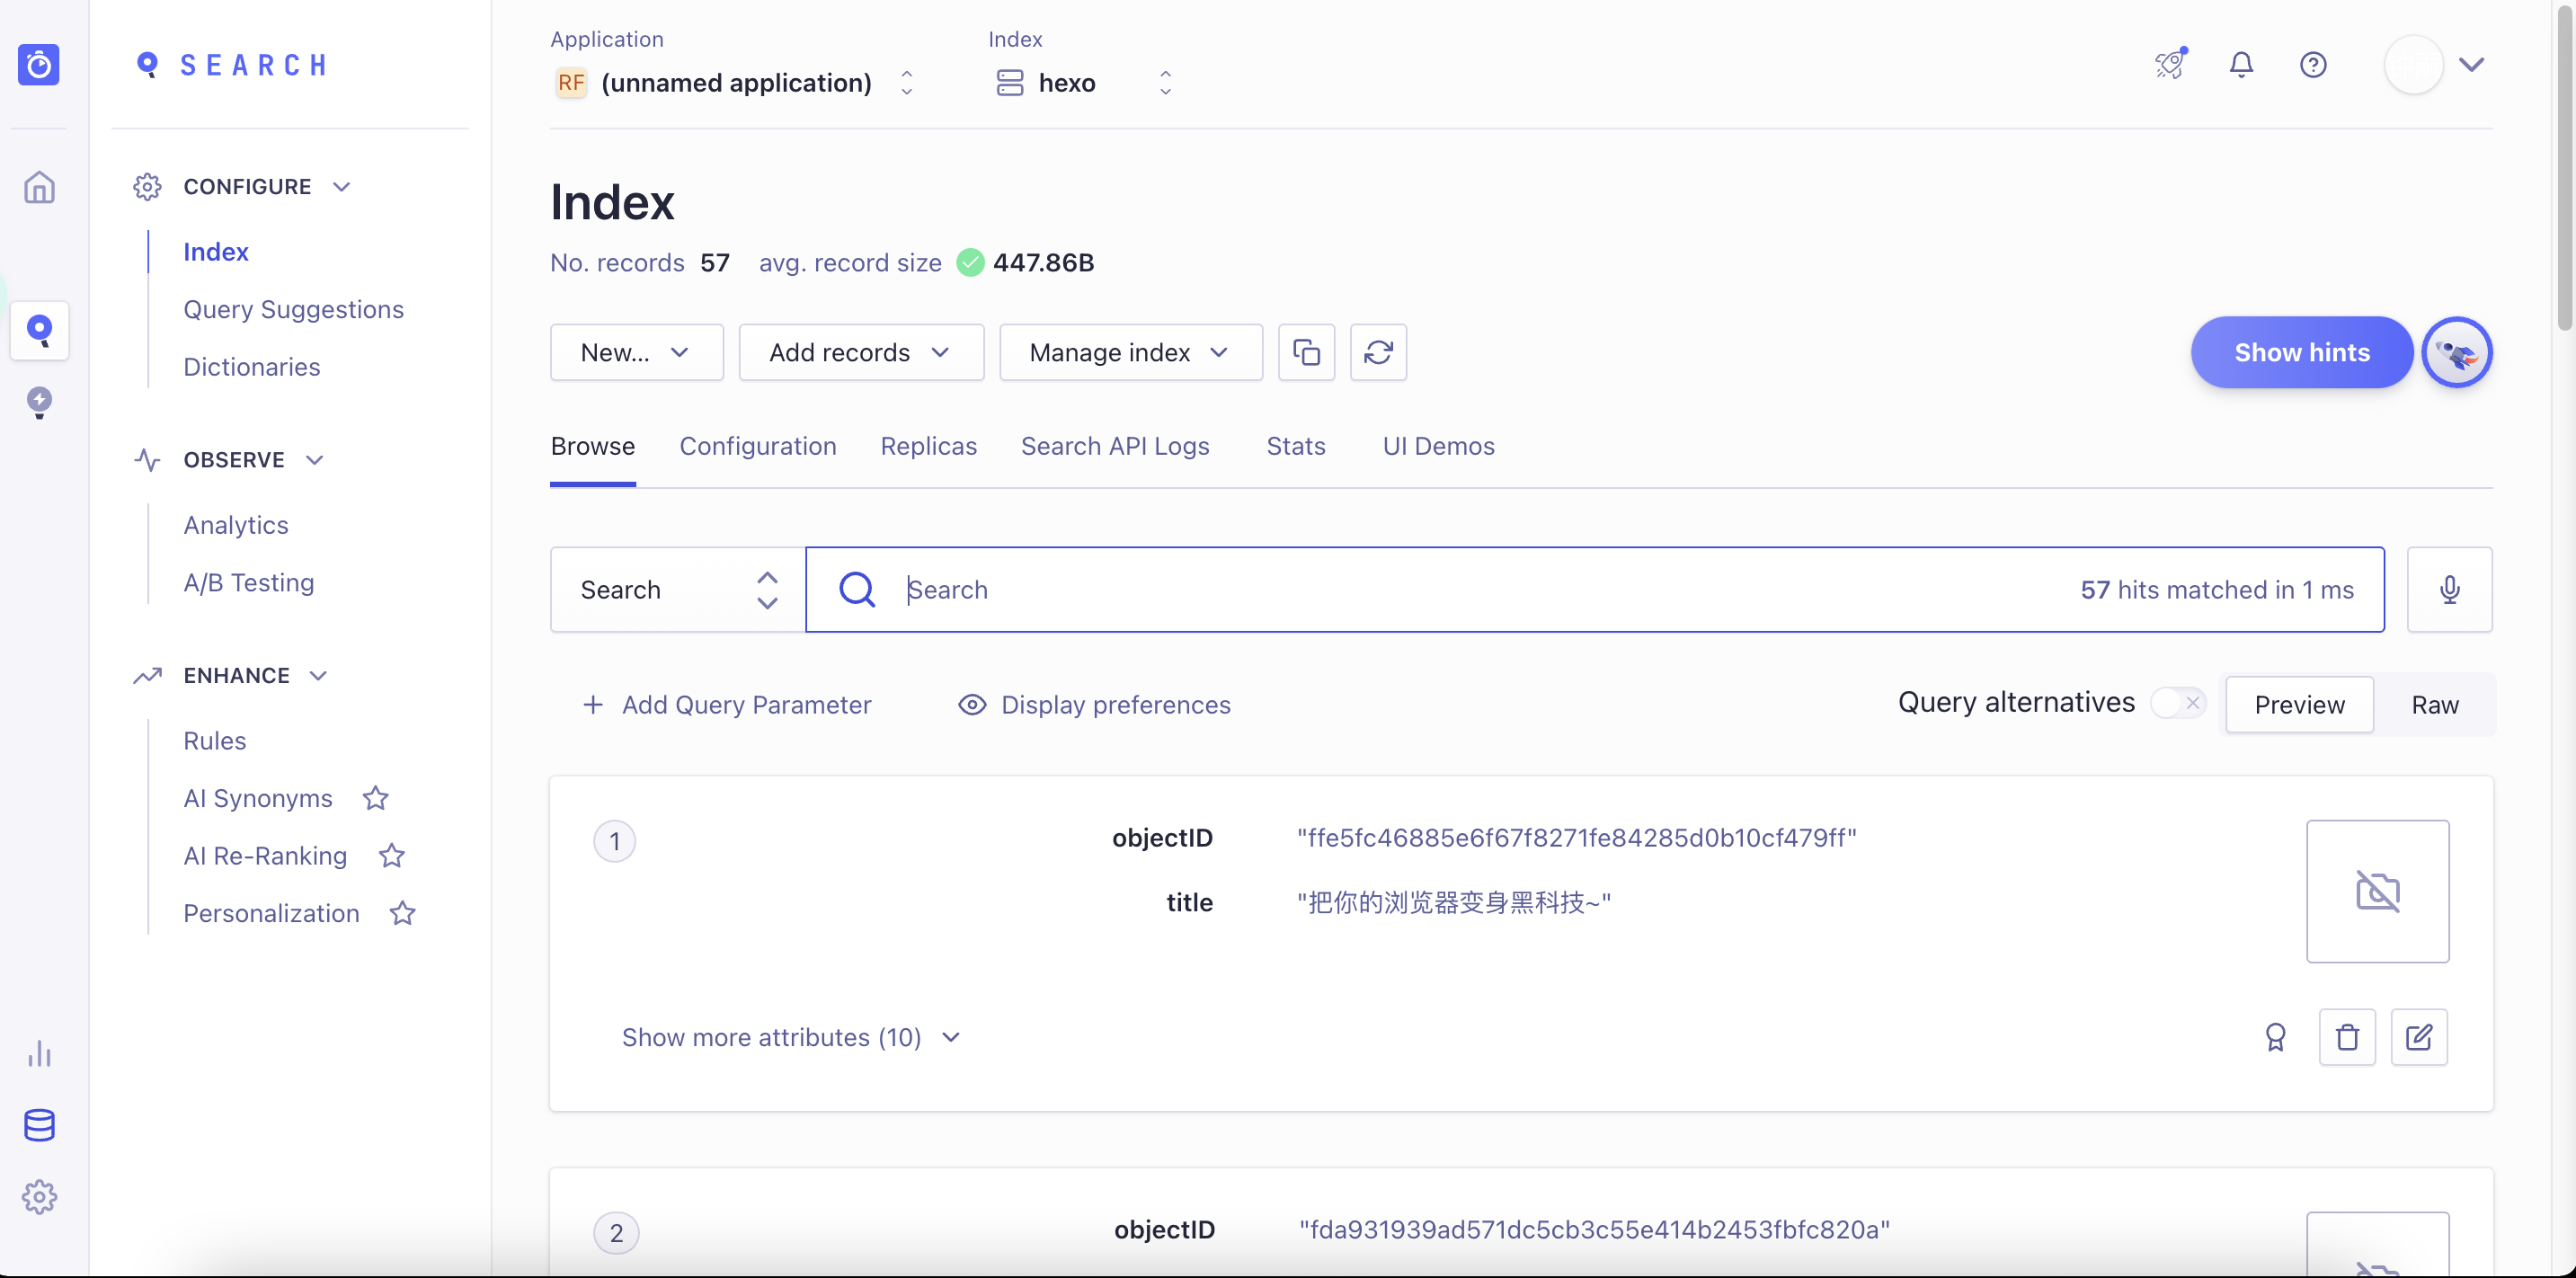Screen dimensions: 2576x1278
Task: Click the refresh index icon button
Action: coord(1378,352)
